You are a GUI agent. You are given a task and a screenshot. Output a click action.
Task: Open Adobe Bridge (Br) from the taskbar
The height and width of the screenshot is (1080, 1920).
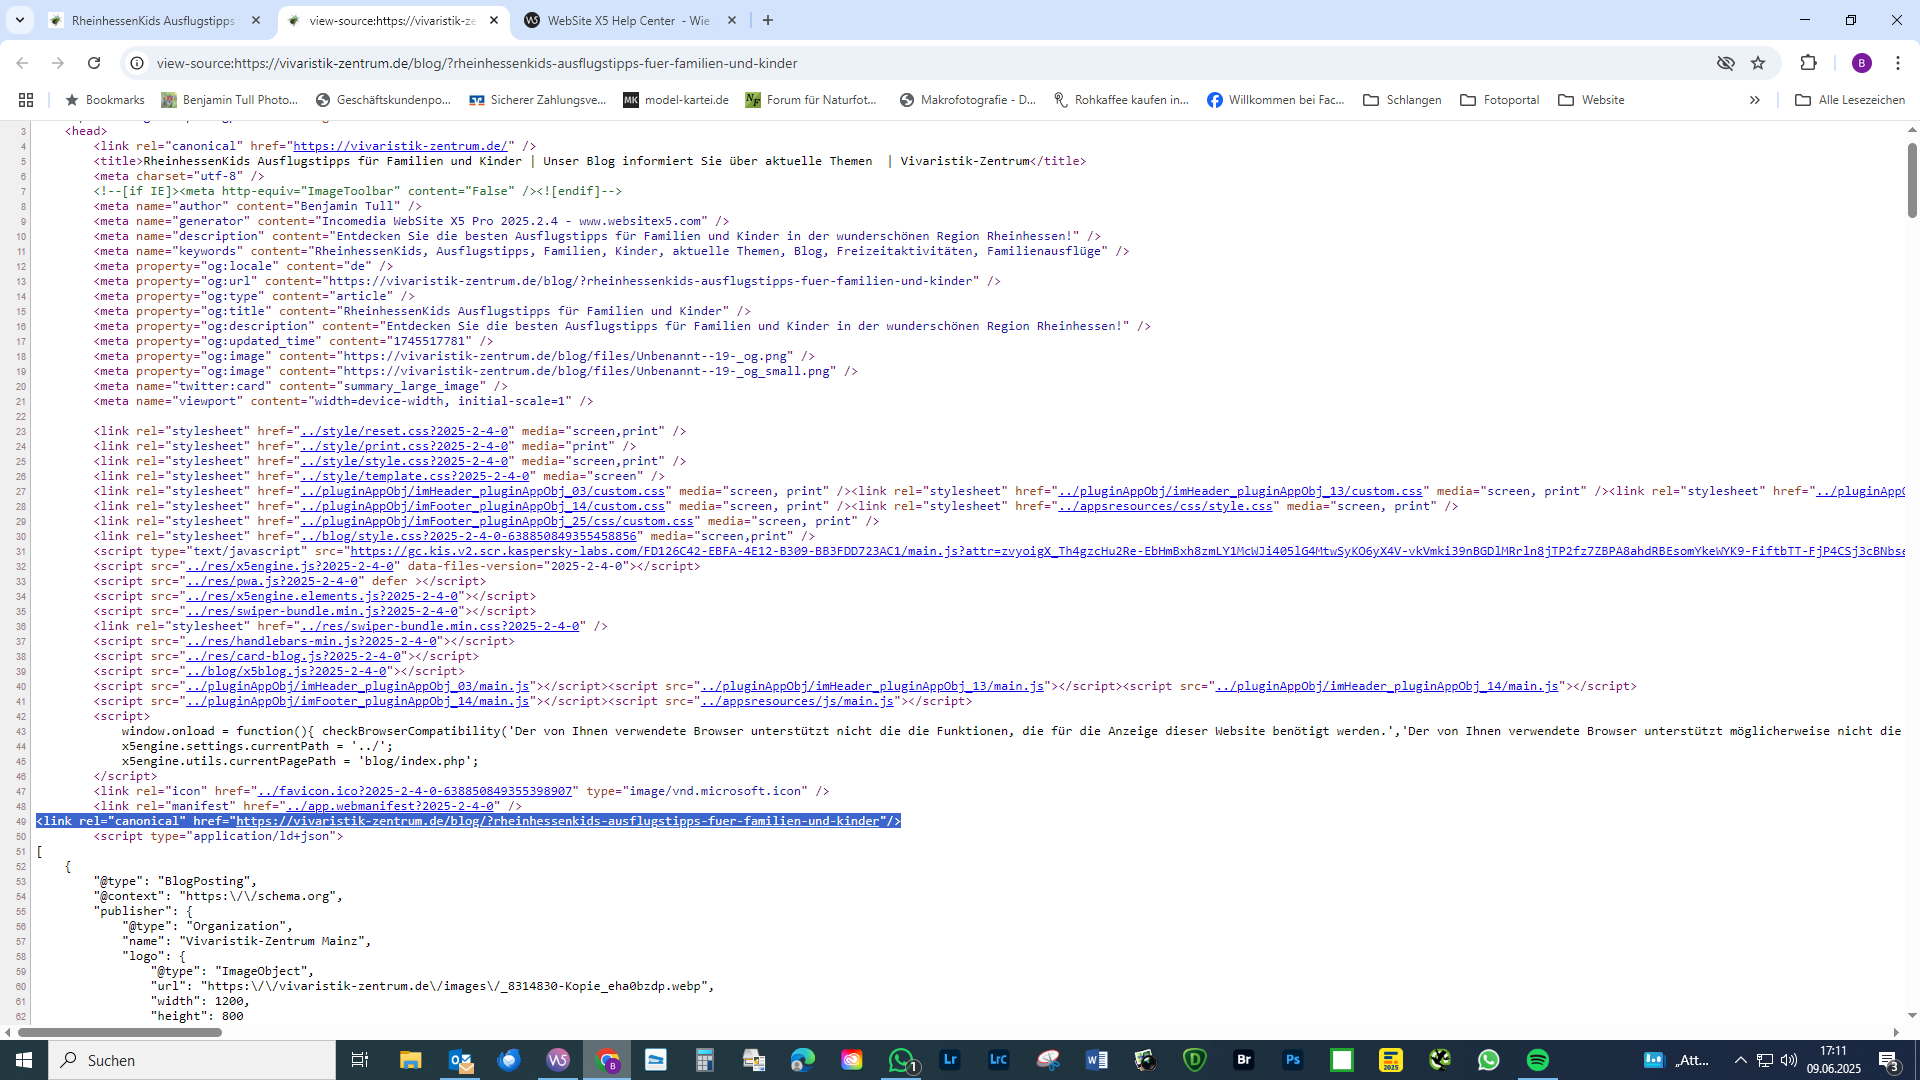tap(1244, 1060)
